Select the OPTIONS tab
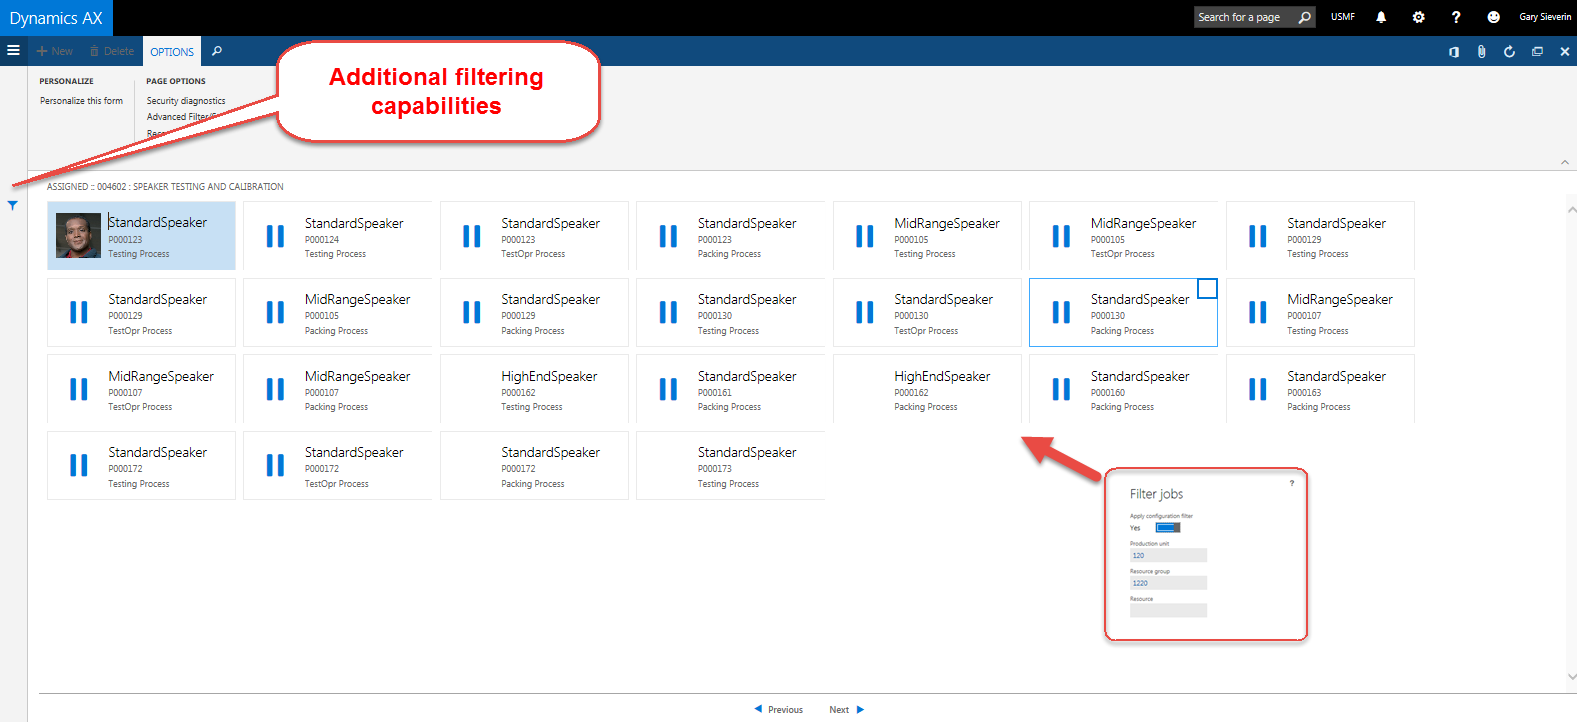Viewport: 1577px width, 722px height. [x=172, y=51]
